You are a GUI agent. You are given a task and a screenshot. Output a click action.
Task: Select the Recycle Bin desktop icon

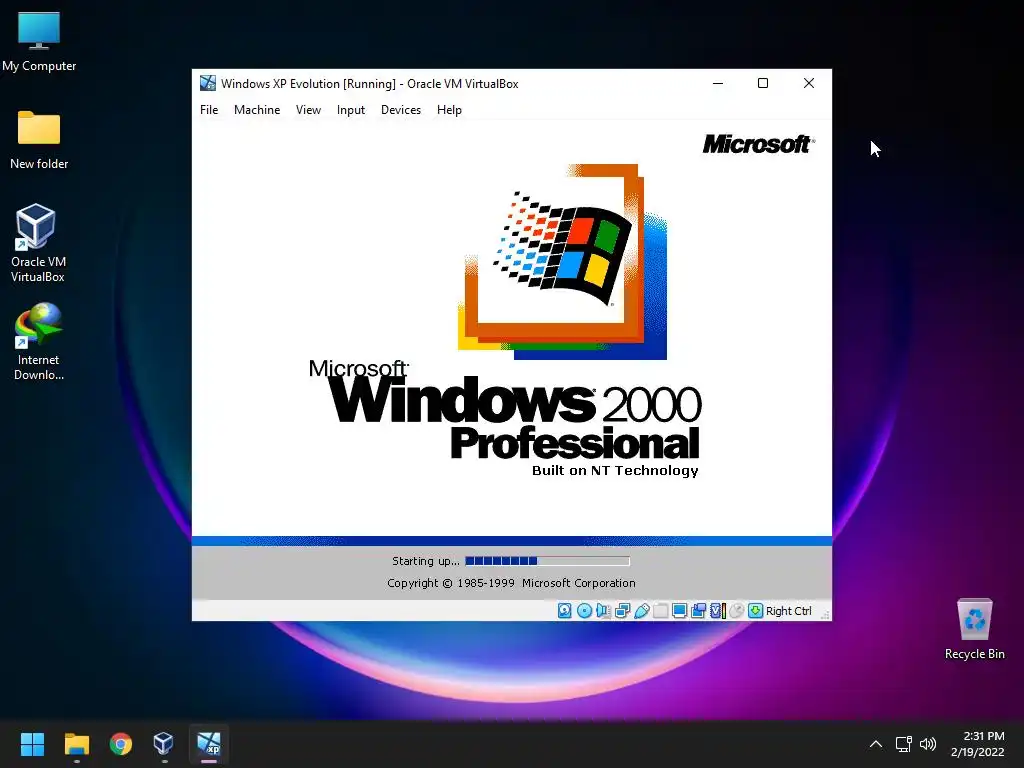click(x=974, y=628)
